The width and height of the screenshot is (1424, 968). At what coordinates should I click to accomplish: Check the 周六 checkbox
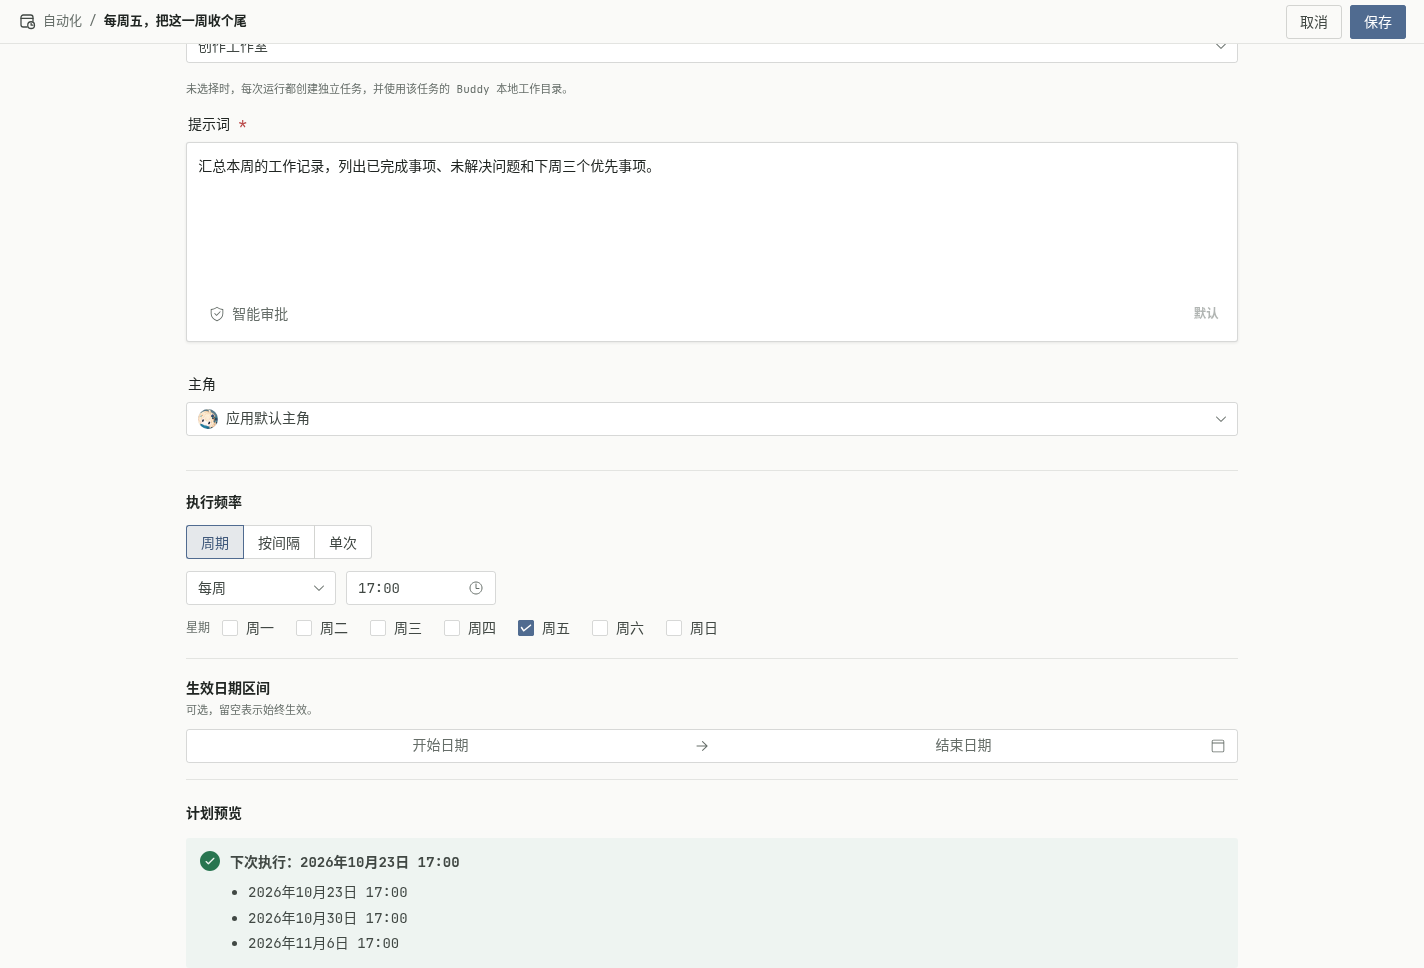tap(600, 628)
